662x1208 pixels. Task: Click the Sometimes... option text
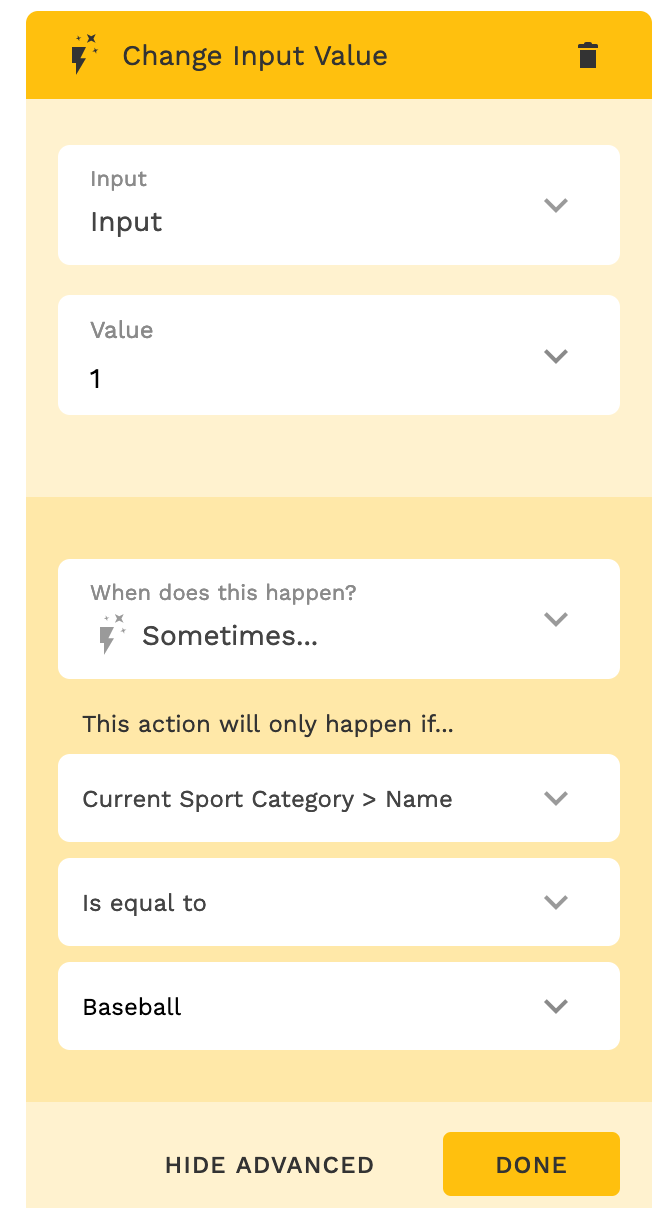point(230,636)
